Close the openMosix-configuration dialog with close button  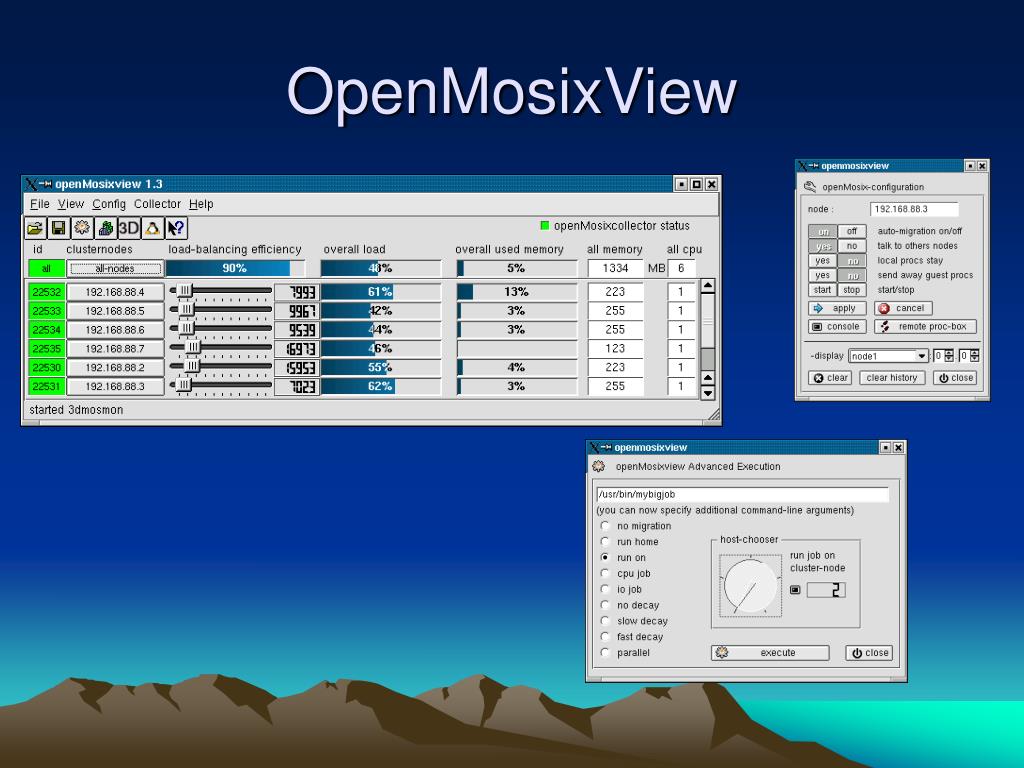pos(955,377)
